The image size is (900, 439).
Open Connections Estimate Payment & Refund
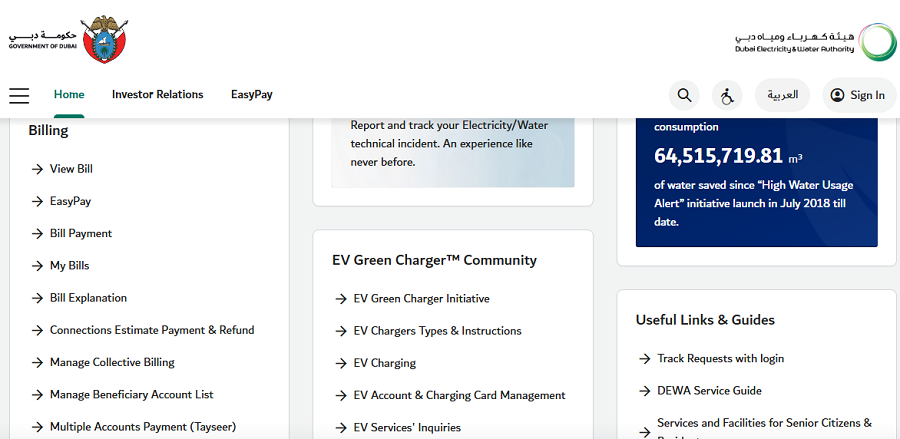pyautogui.click(x=152, y=330)
